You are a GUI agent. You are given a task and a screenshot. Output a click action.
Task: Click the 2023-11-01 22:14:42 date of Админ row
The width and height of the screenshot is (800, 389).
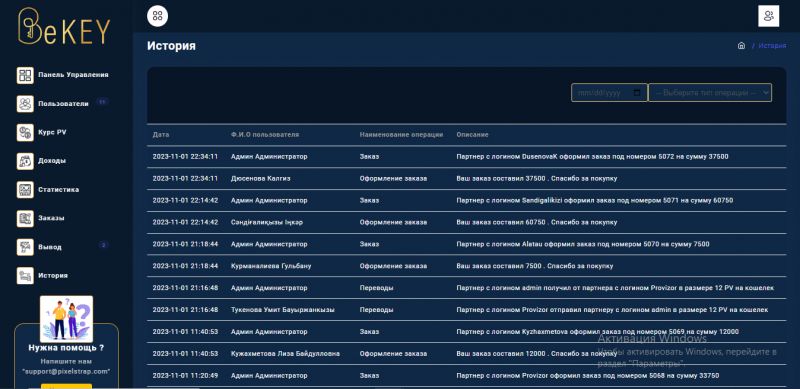(185, 201)
